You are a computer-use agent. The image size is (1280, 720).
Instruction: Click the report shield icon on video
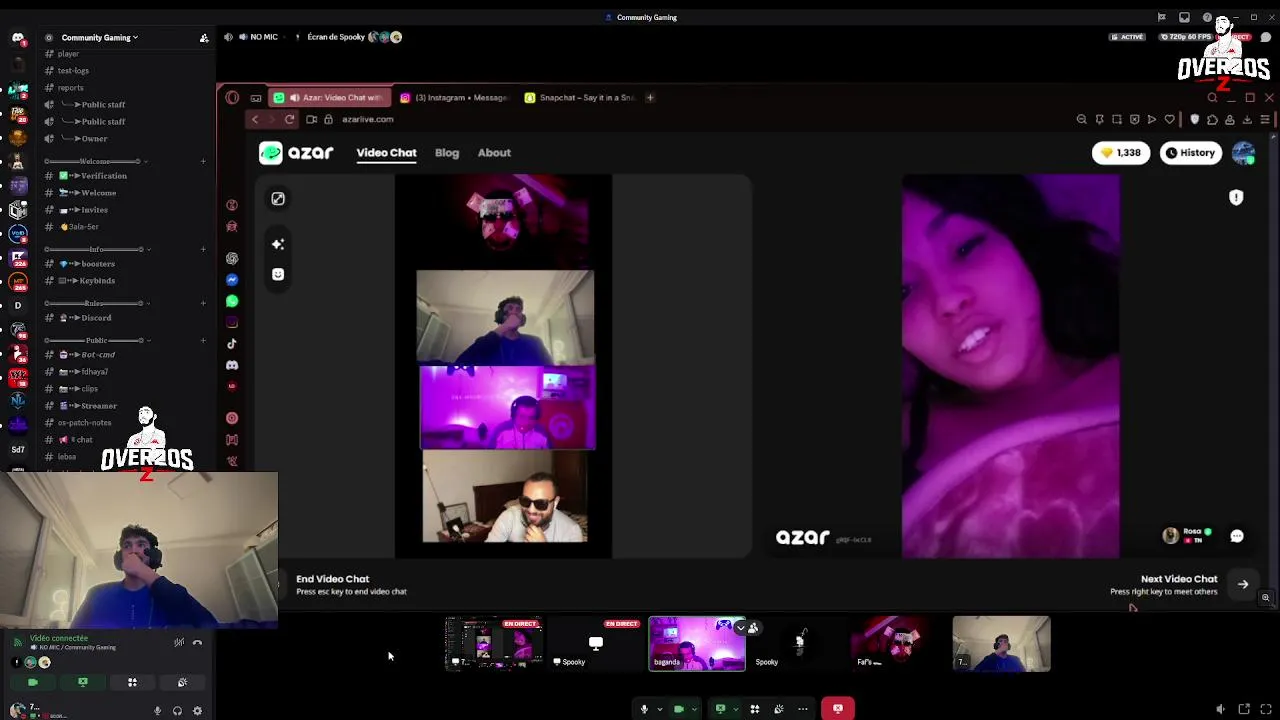(1236, 197)
